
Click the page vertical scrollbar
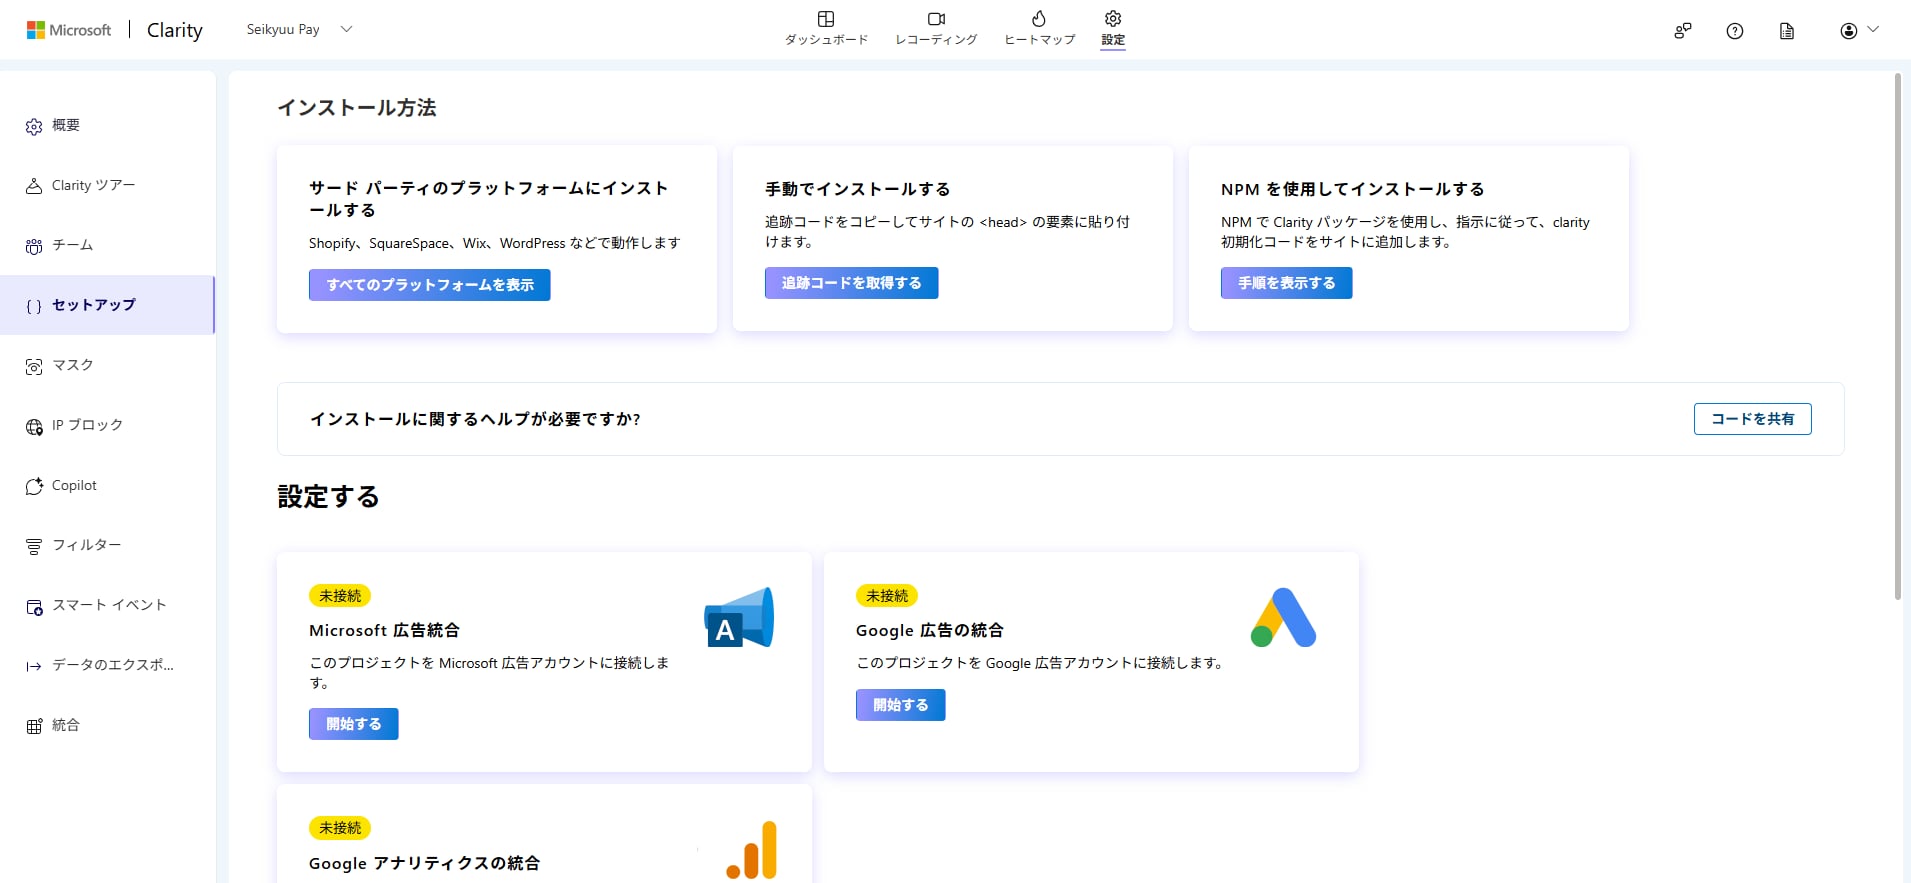pos(1897,335)
